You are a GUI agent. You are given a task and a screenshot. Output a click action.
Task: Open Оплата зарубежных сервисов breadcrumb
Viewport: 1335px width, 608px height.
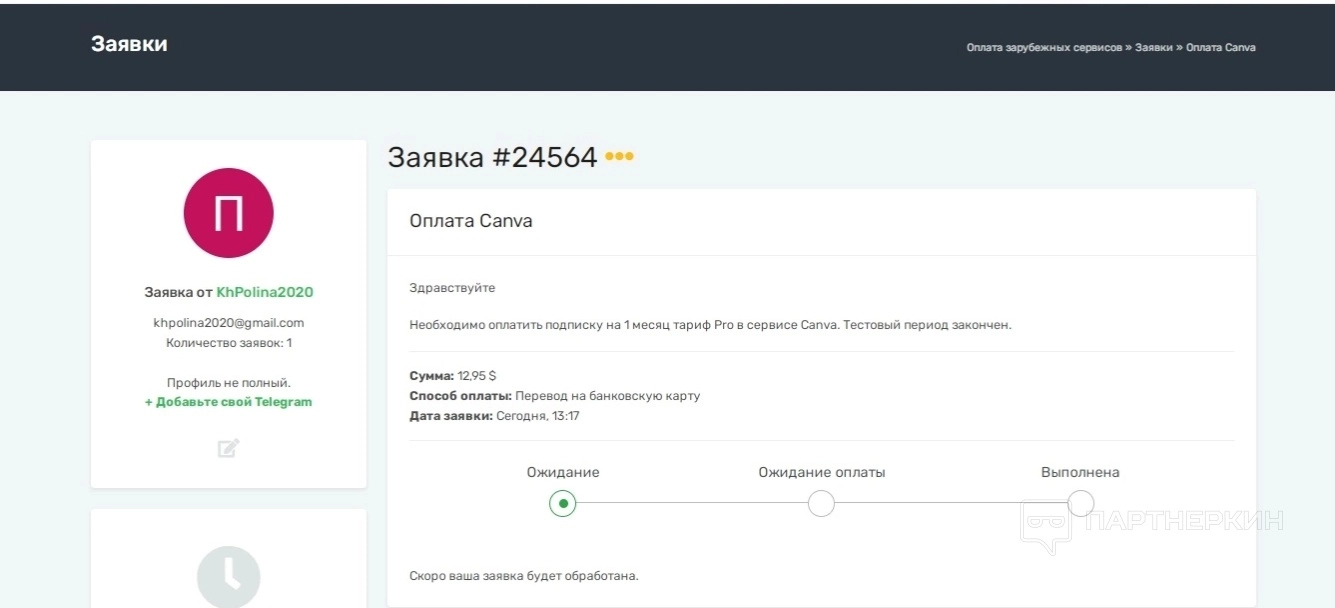point(1044,47)
